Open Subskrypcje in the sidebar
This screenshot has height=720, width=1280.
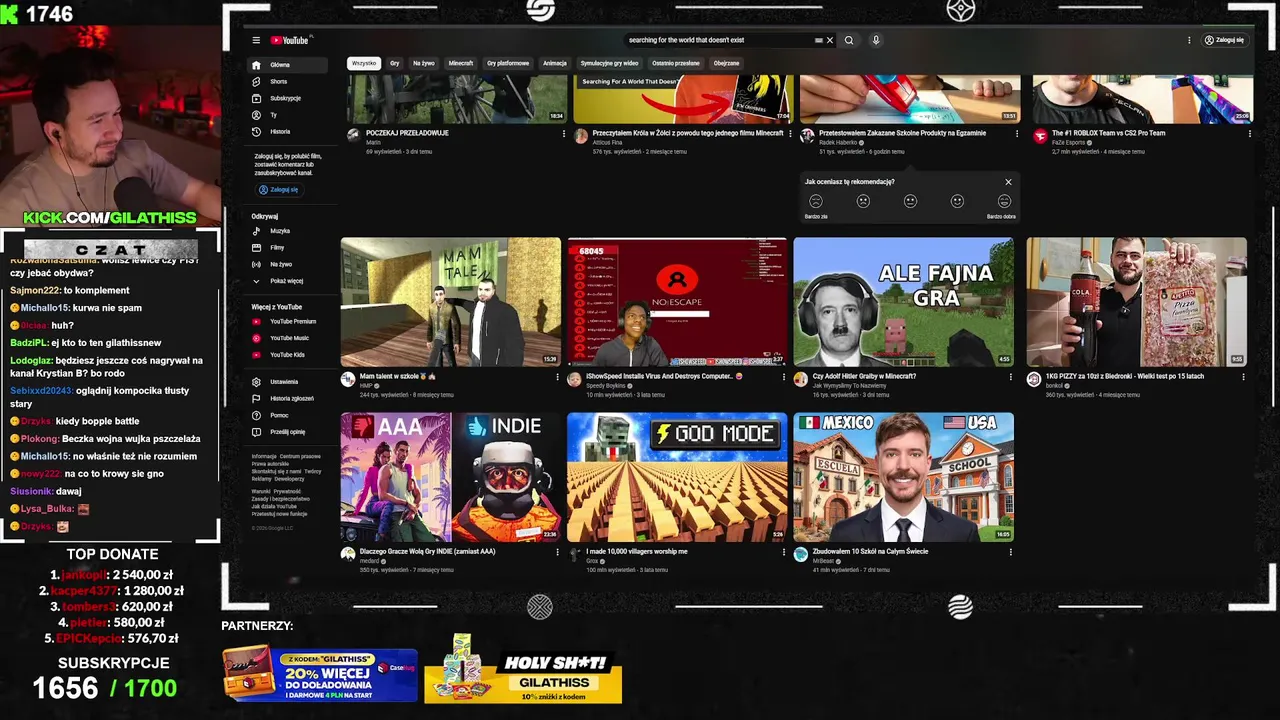[x=289, y=98]
